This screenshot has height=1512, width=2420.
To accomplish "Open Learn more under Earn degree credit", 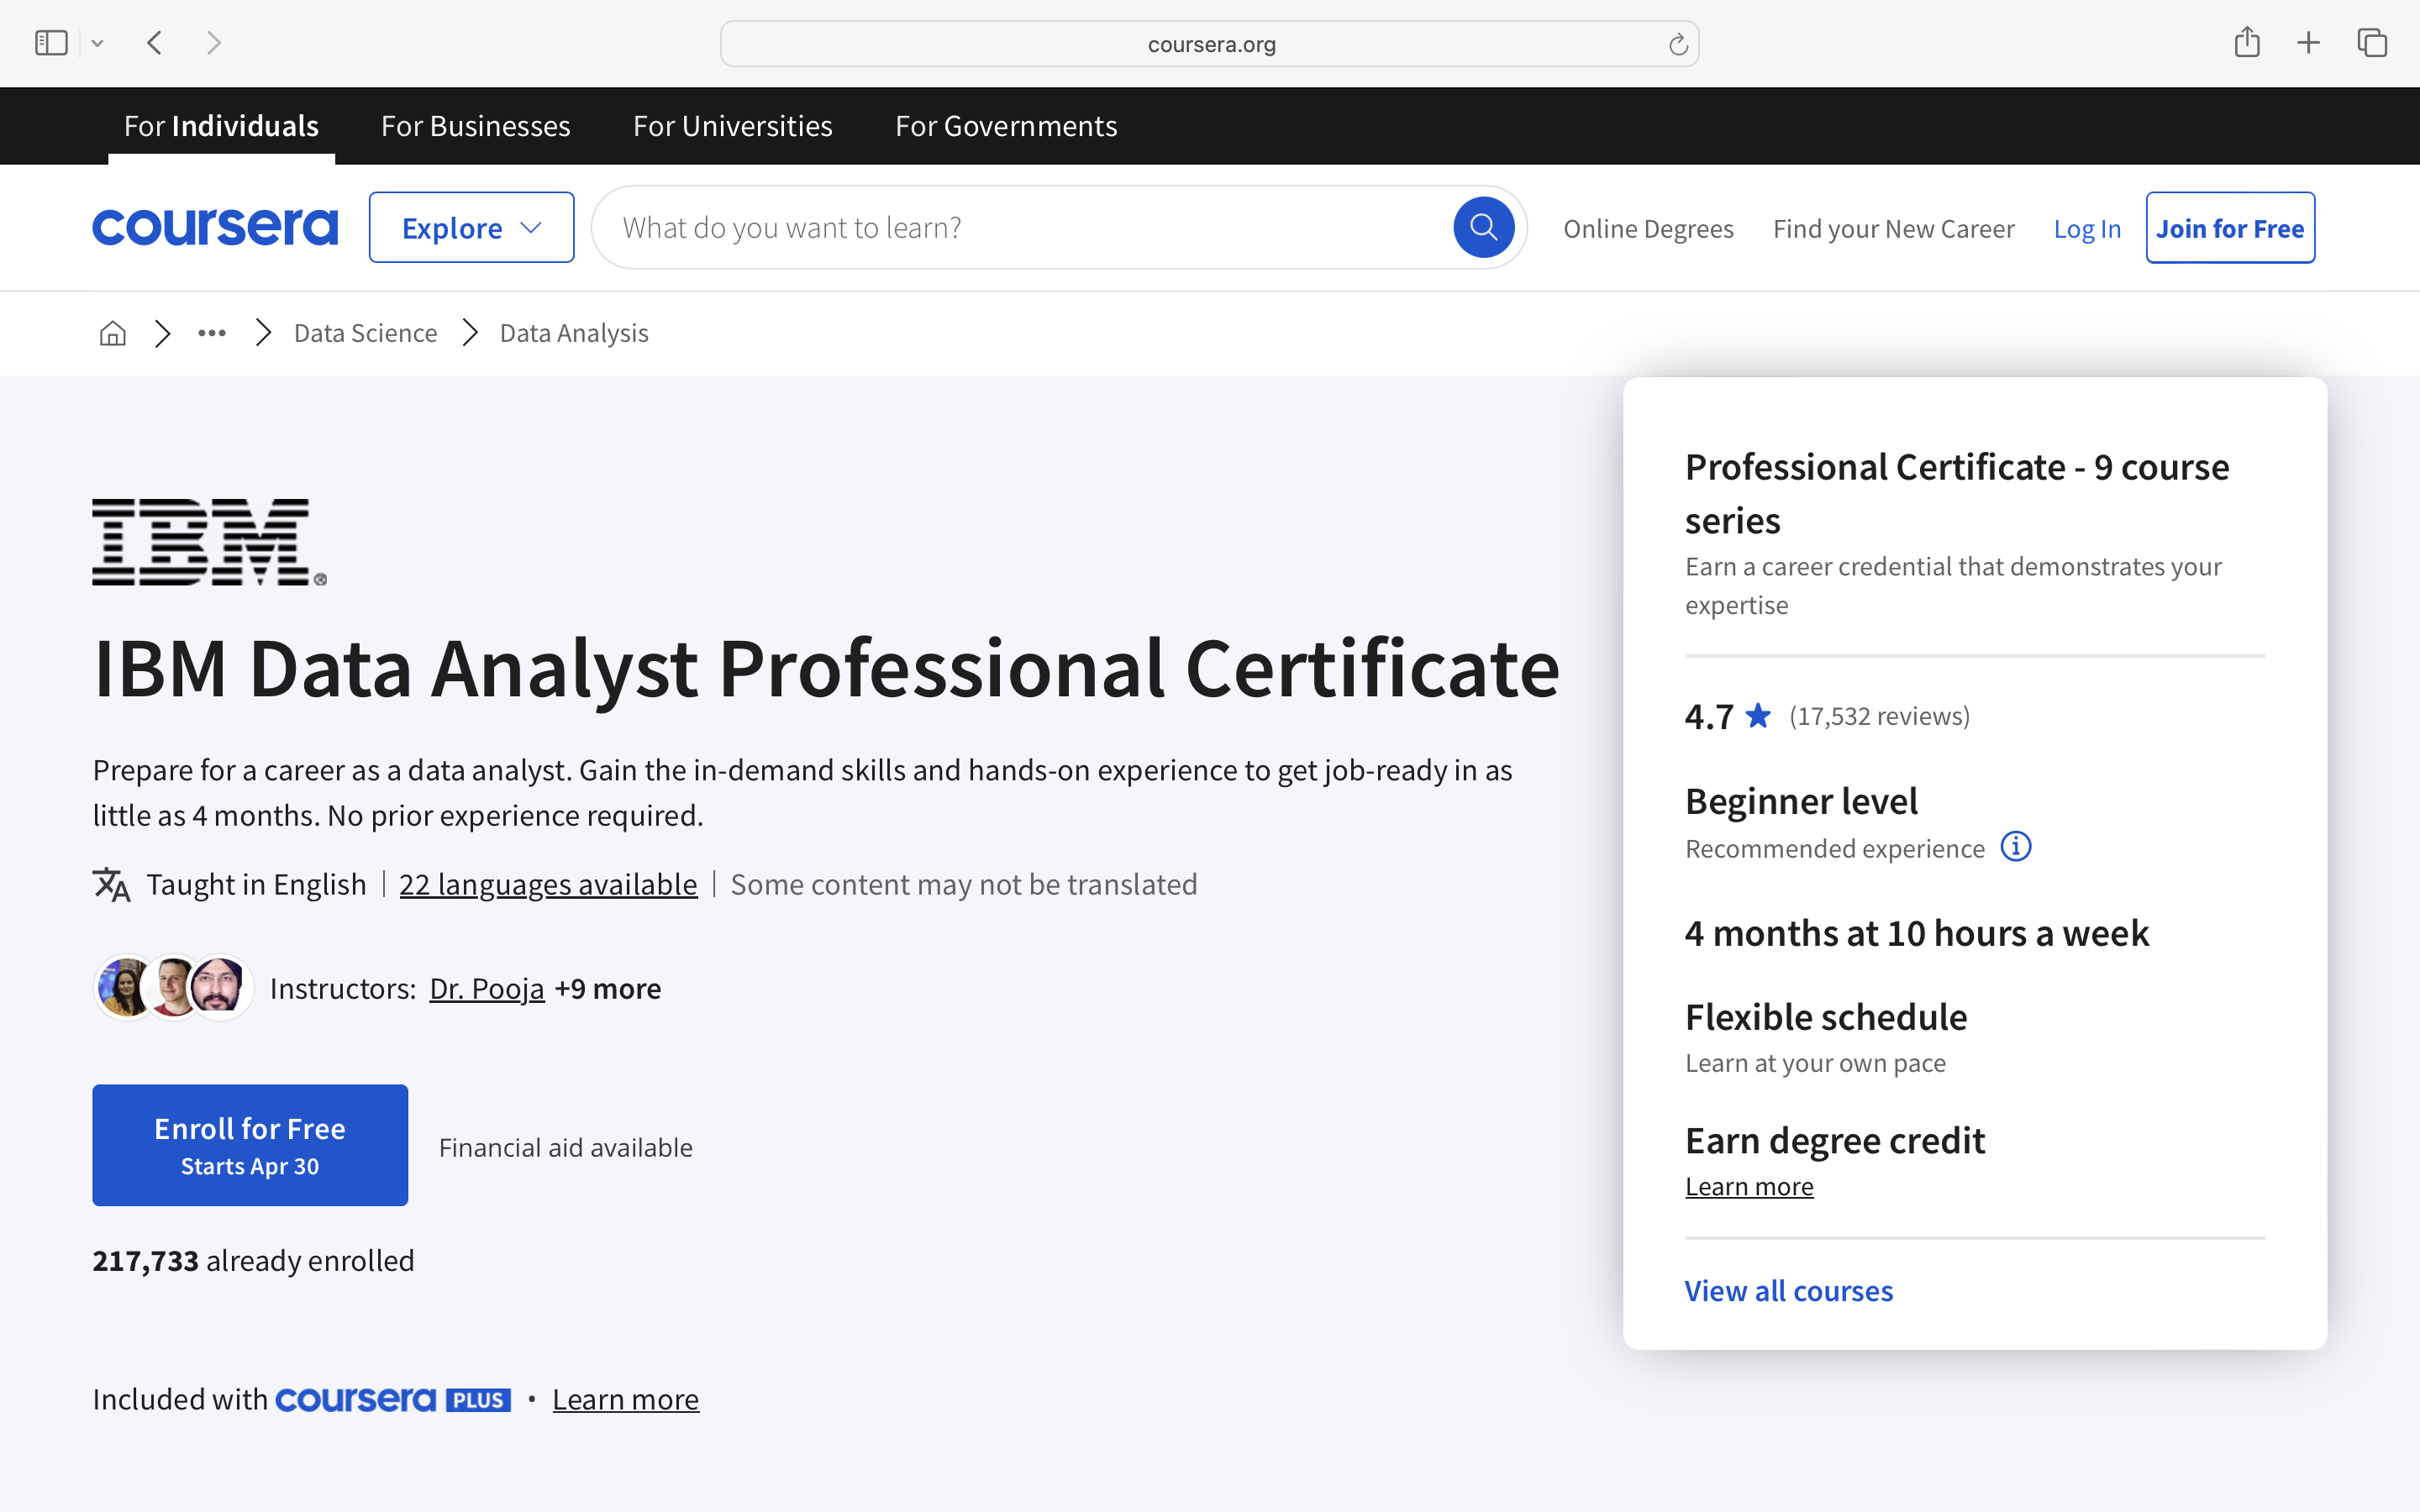I will click(x=1749, y=1186).
